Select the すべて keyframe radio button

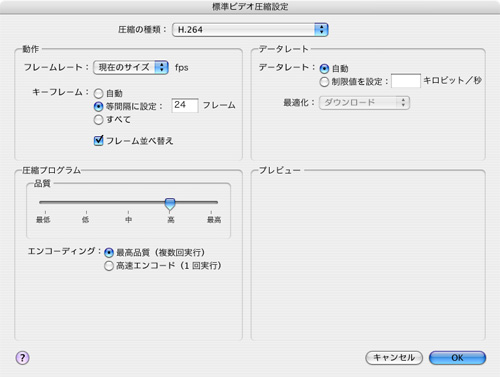pyautogui.click(x=98, y=120)
